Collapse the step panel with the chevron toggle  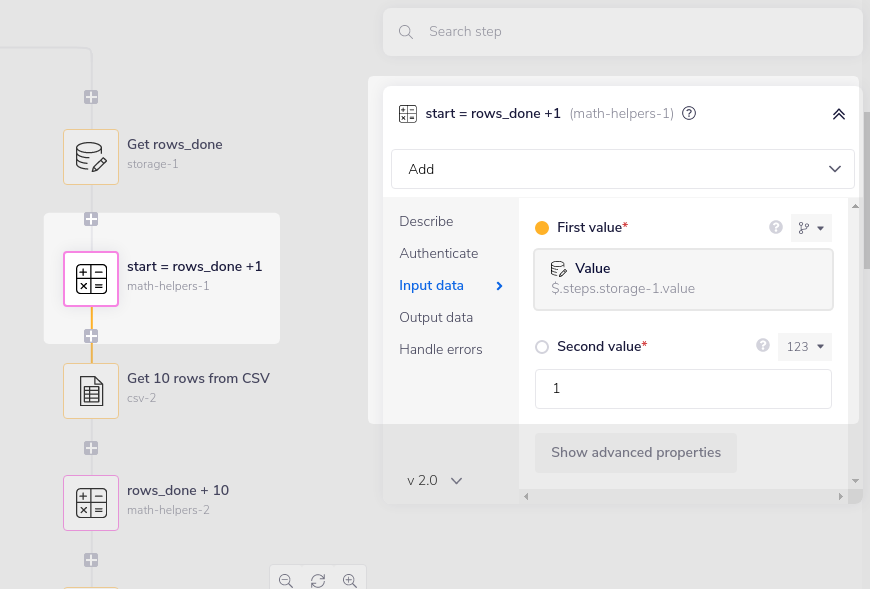(x=839, y=113)
